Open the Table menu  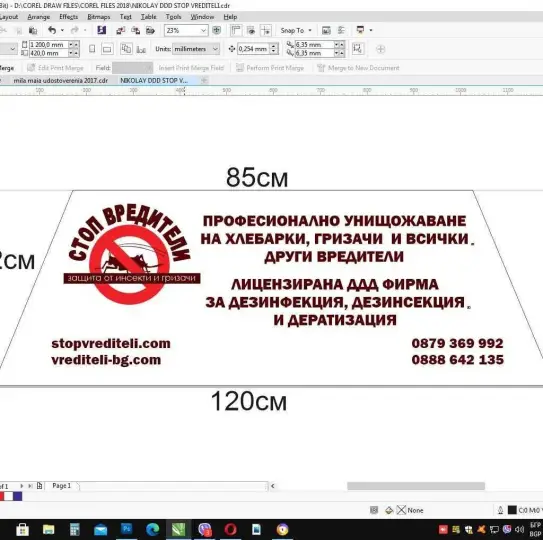149,17
